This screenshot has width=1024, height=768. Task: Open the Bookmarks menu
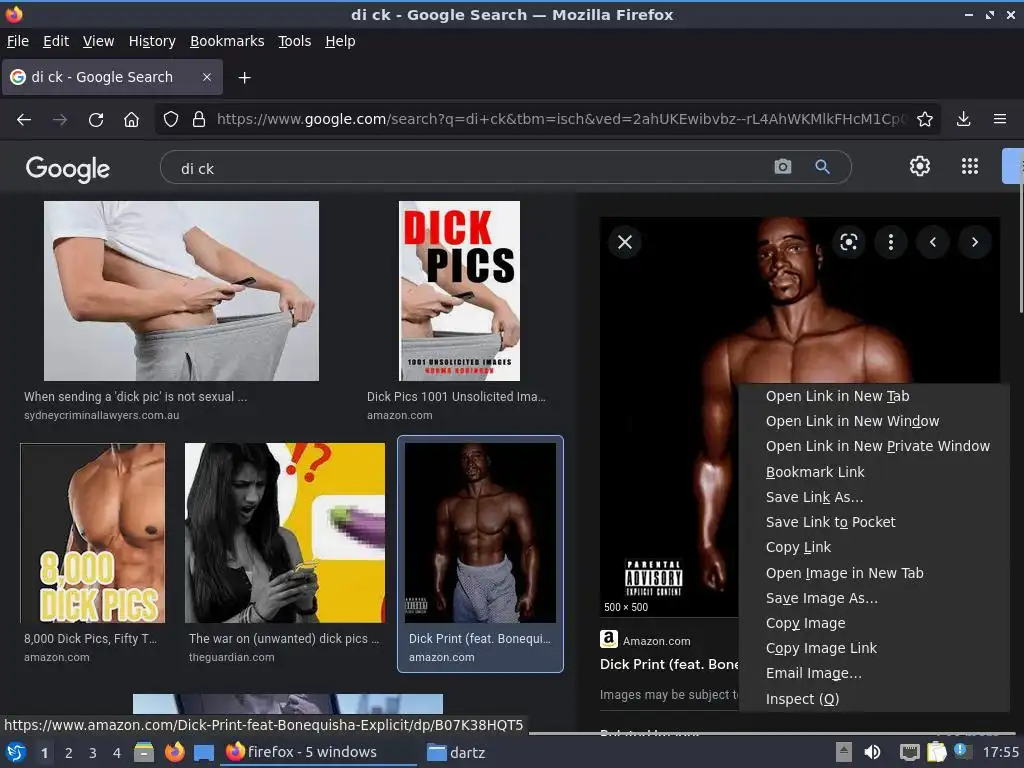tap(227, 41)
